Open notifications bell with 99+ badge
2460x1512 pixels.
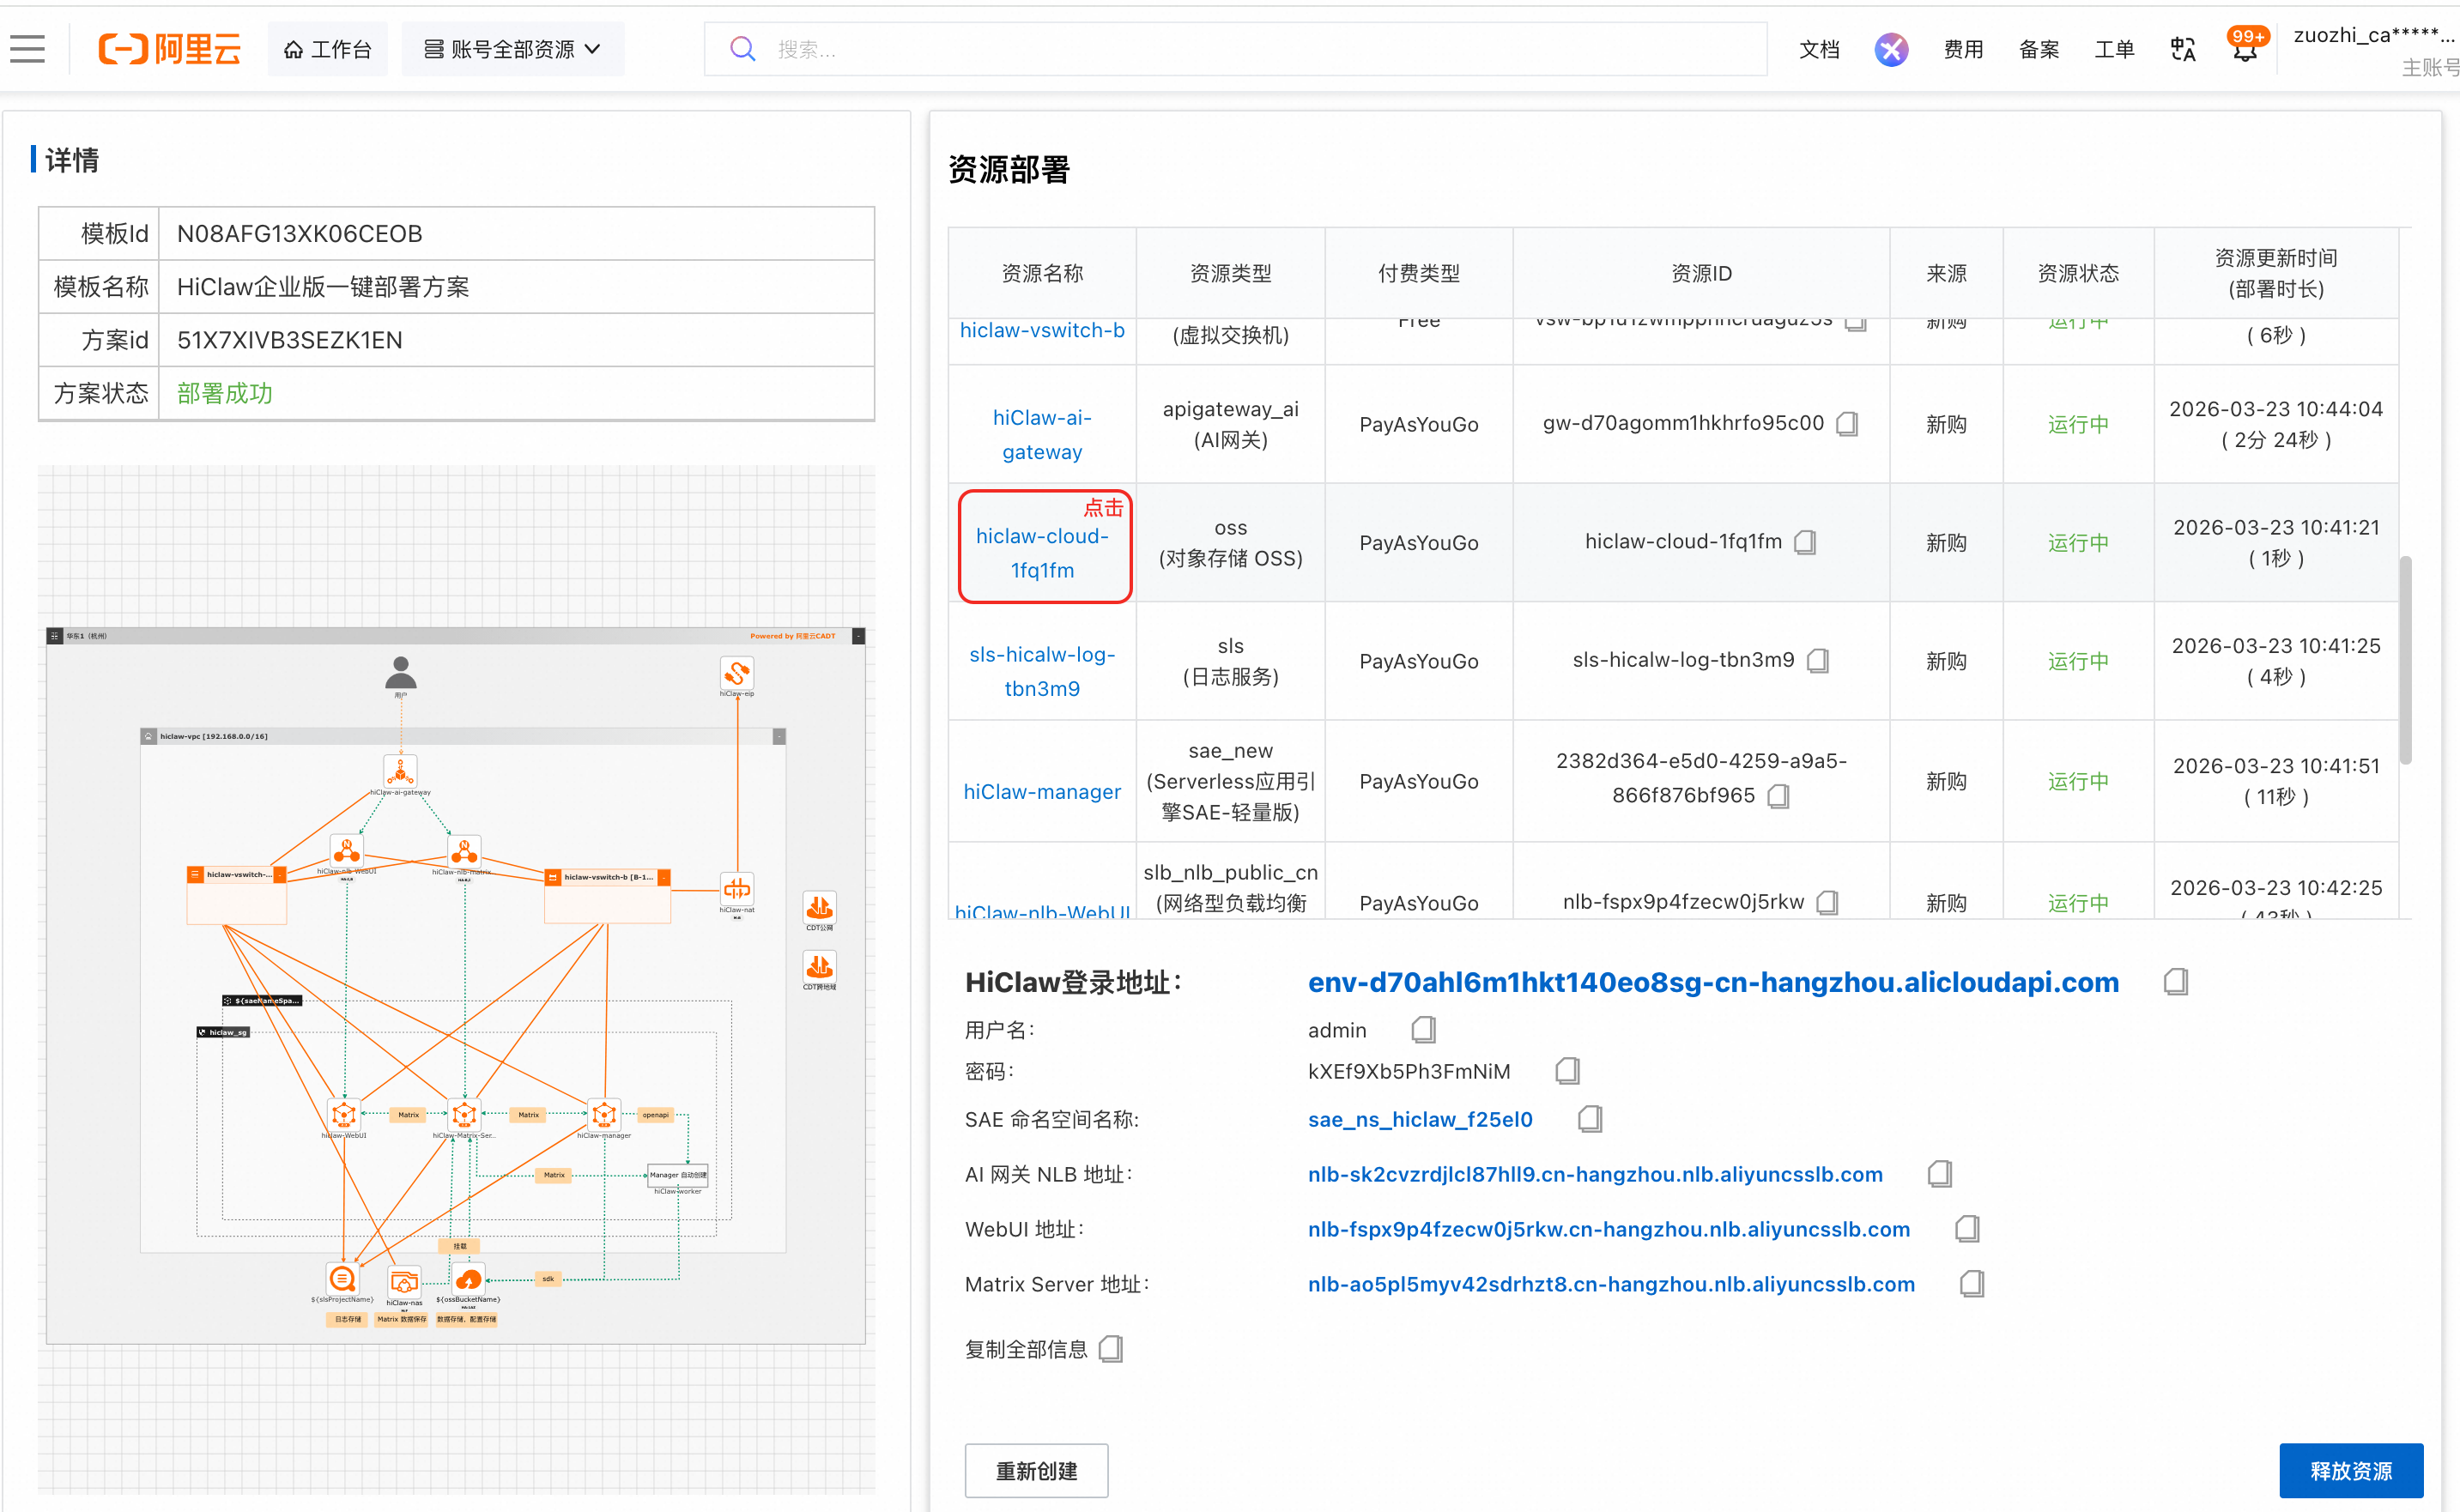[x=2246, y=46]
